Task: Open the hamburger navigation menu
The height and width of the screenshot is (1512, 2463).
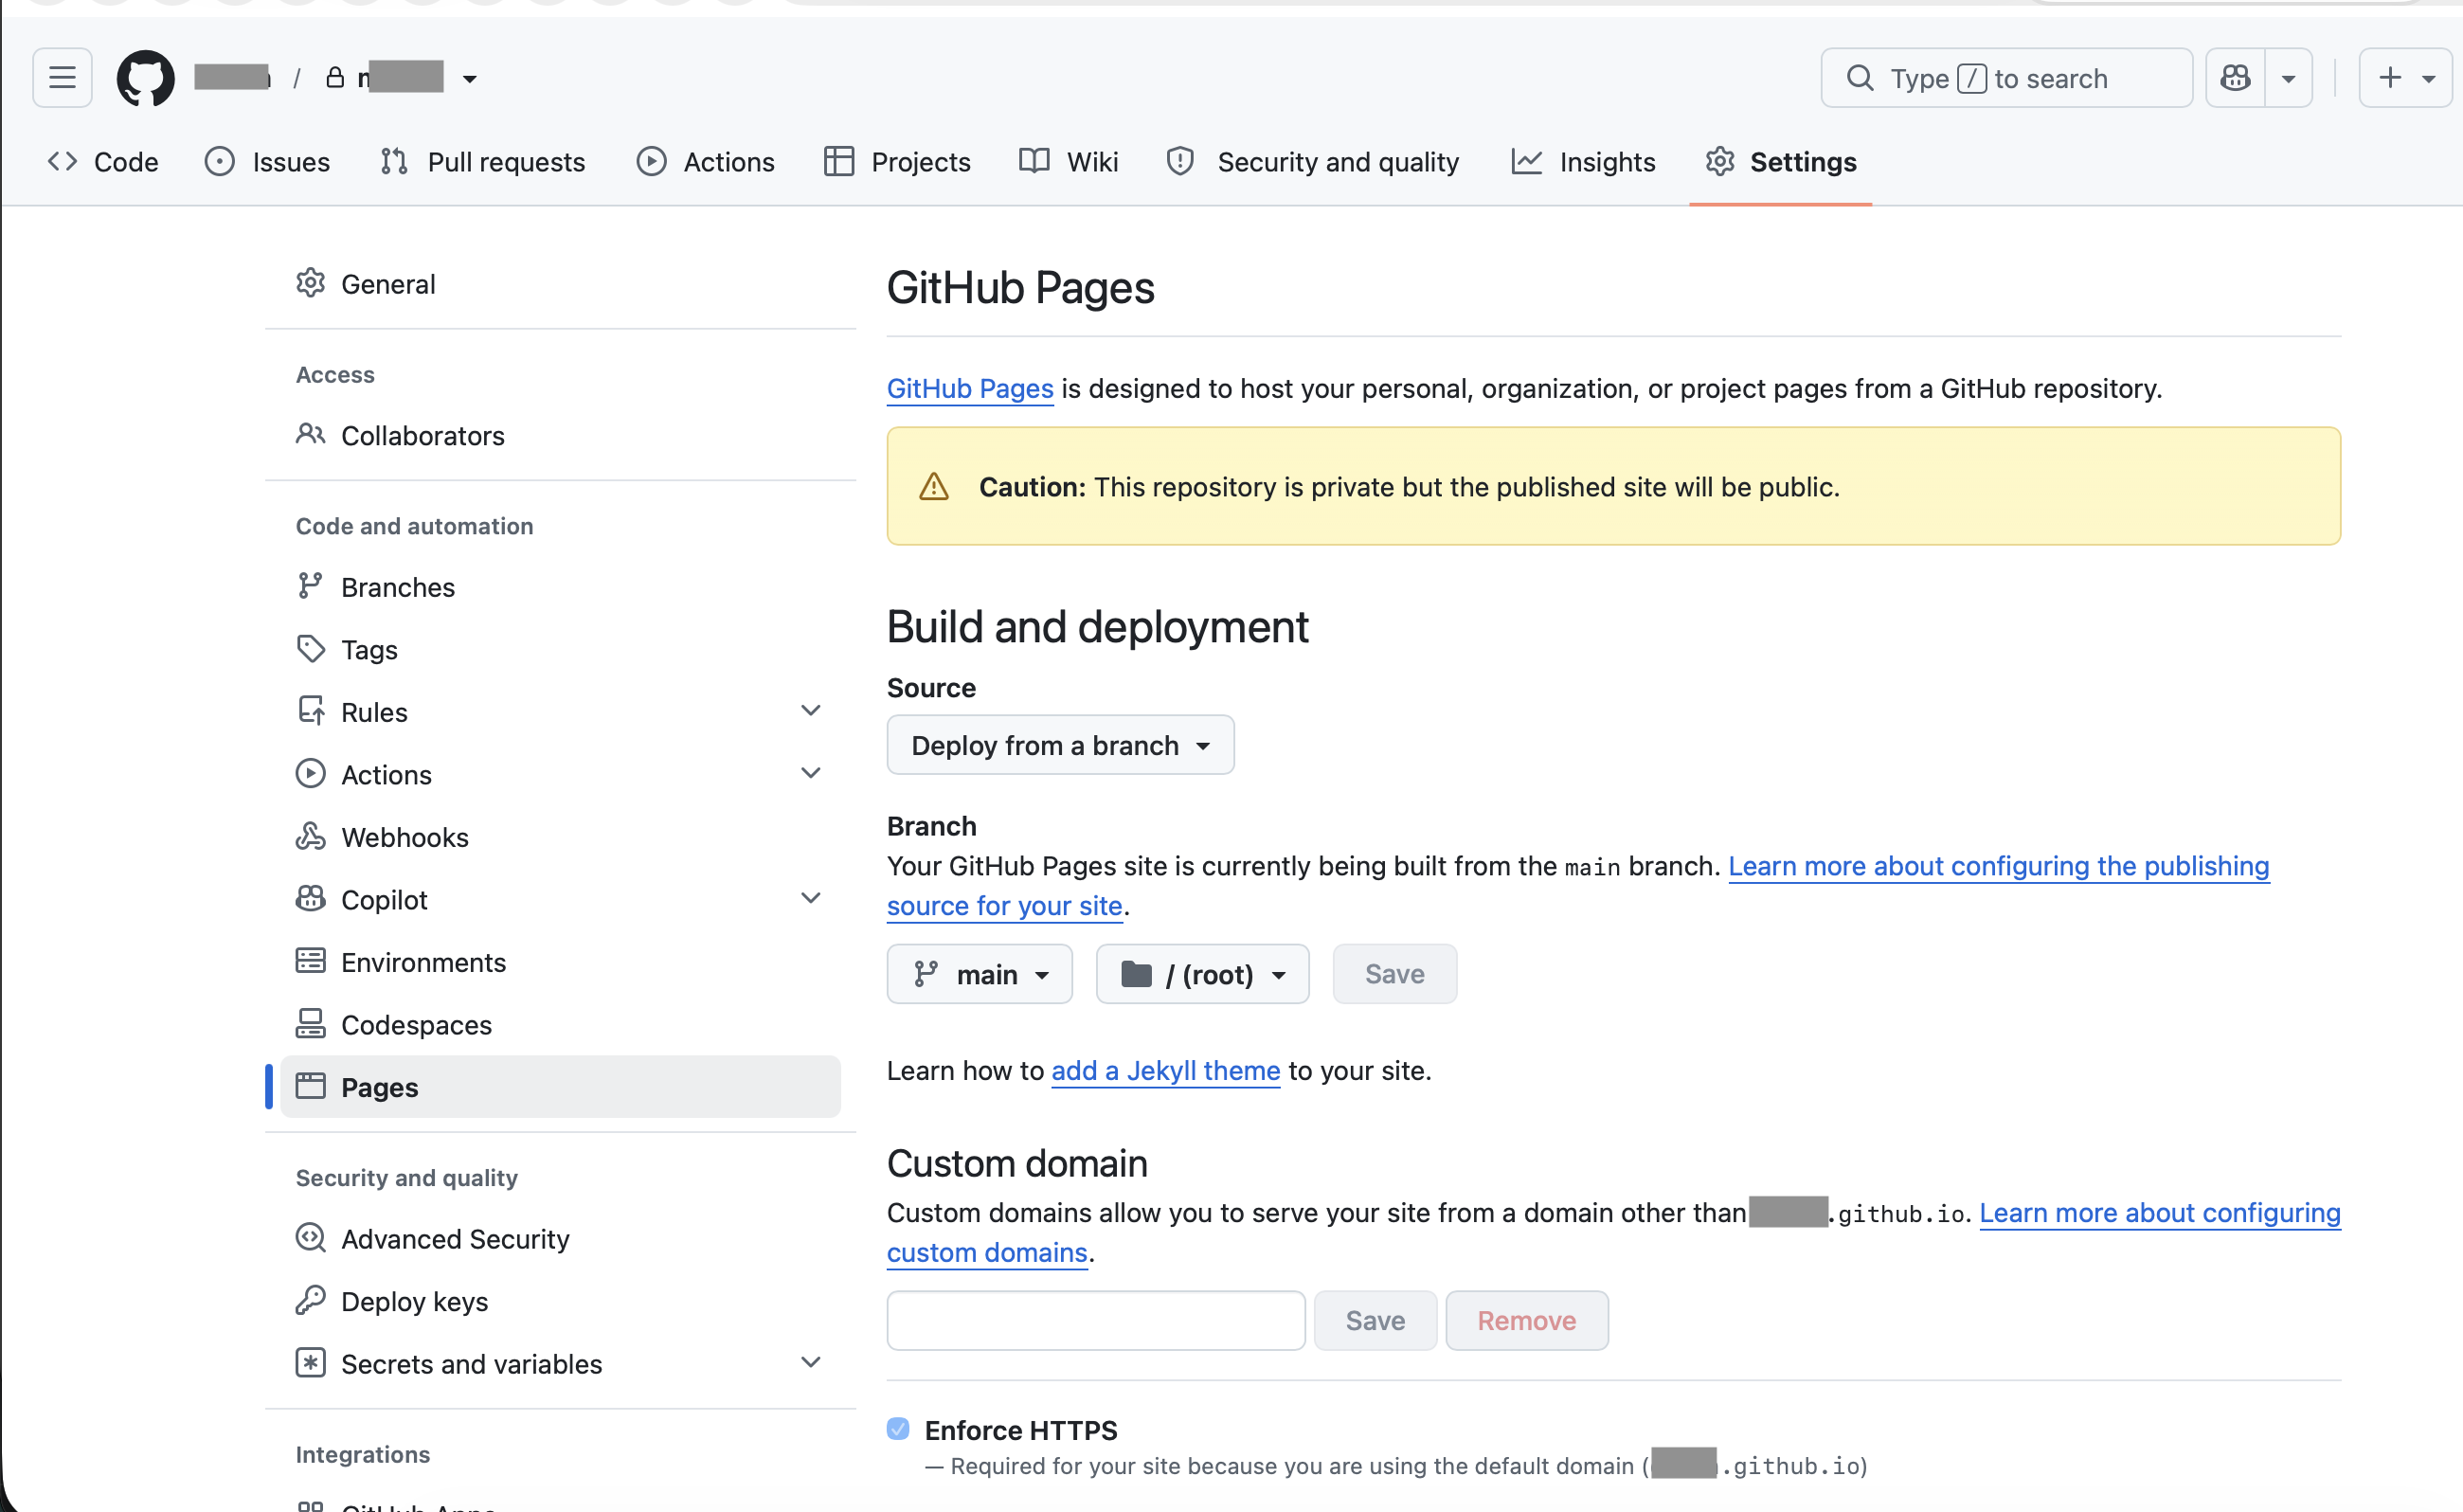Action: tap(62, 78)
